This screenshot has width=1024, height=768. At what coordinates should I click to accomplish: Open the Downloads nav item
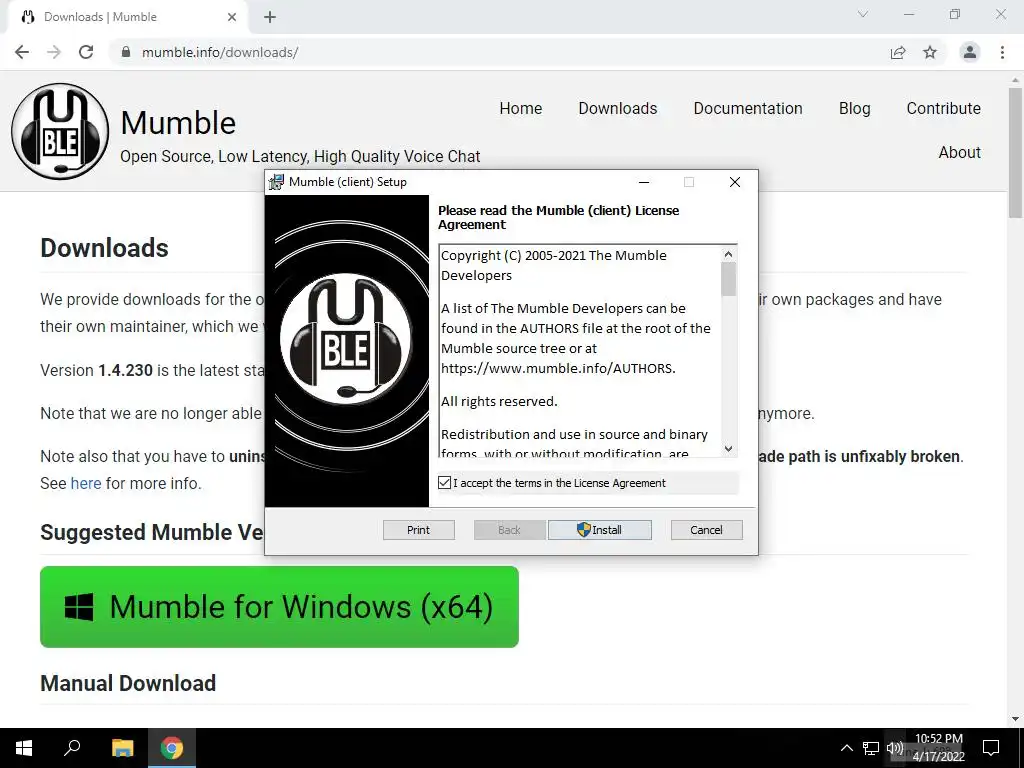click(x=618, y=108)
